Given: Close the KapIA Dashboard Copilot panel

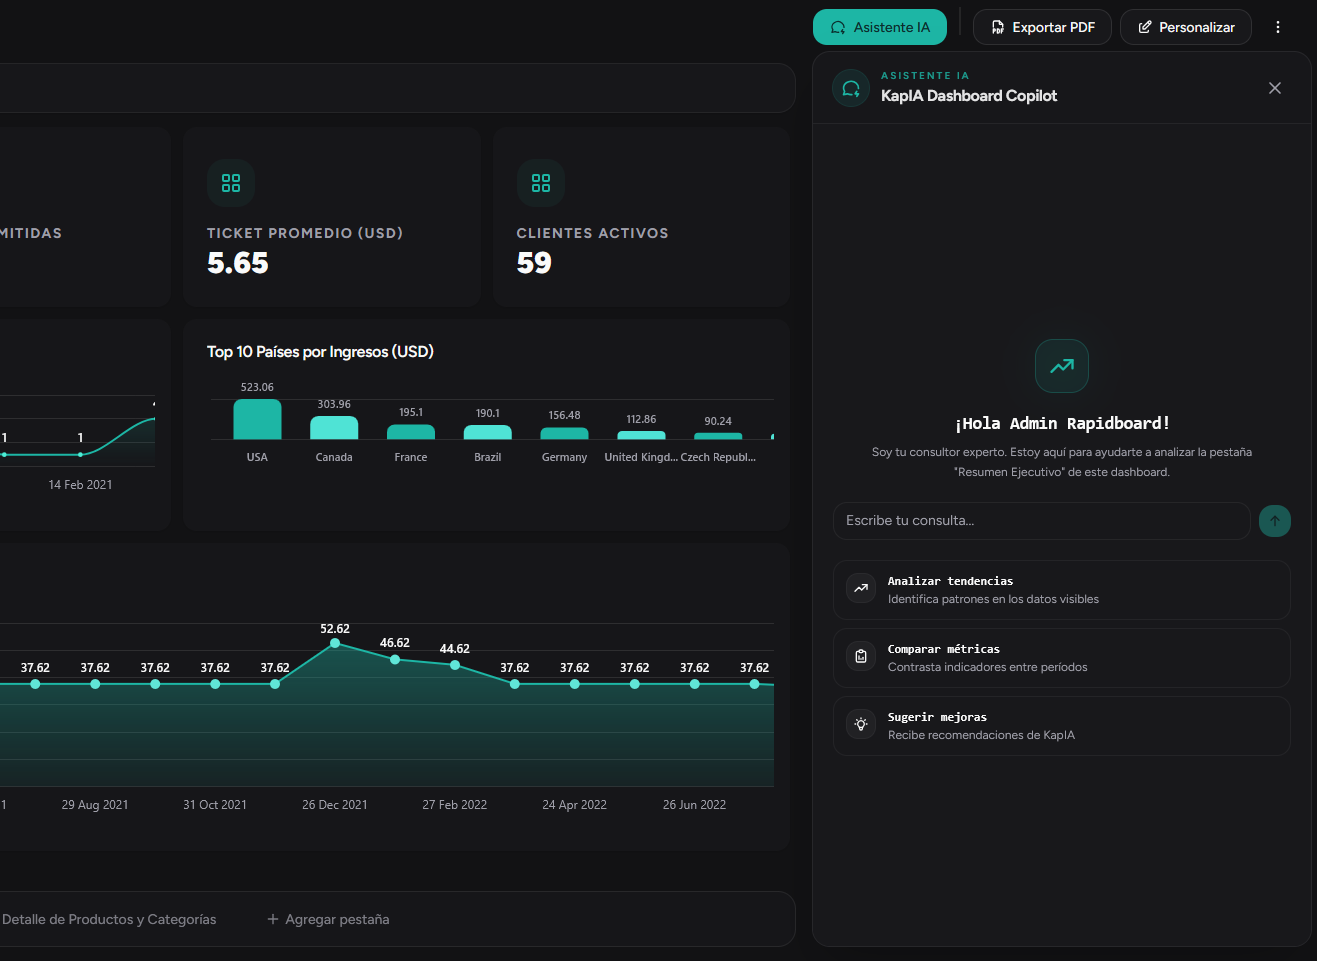Looking at the screenshot, I should tap(1275, 88).
